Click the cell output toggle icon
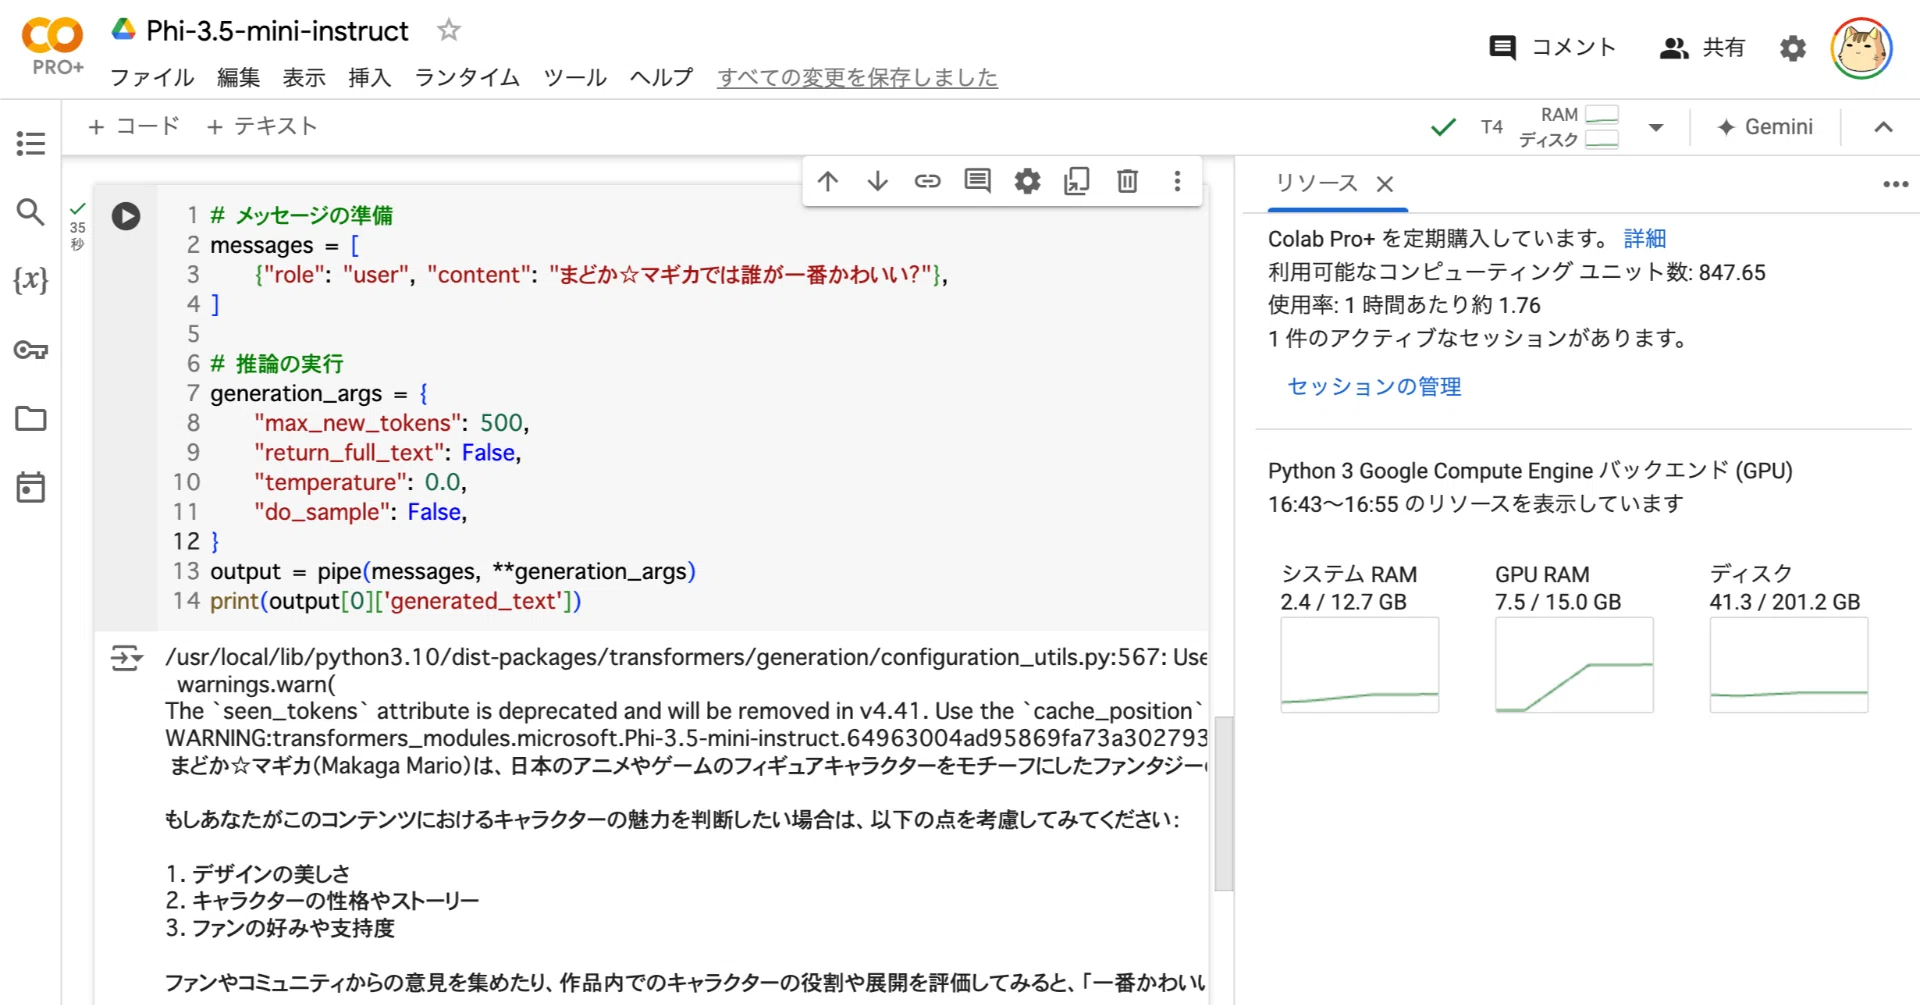The width and height of the screenshot is (1920, 1005). (126, 658)
